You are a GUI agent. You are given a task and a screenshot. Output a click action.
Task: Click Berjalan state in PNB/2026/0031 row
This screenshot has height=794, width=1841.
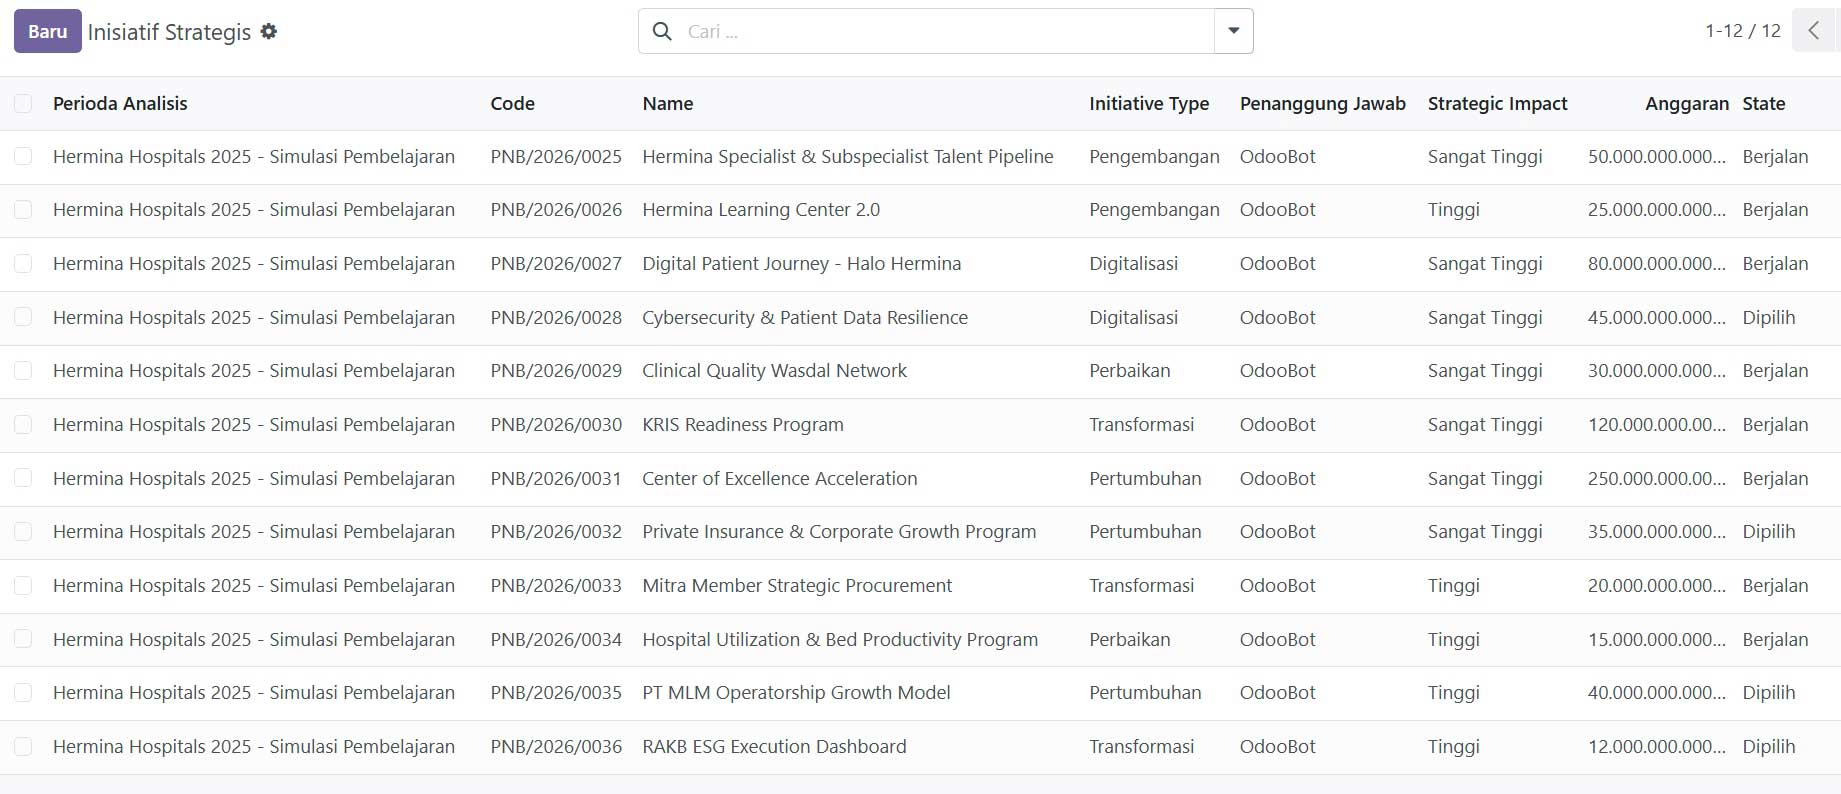pyautogui.click(x=1775, y=478)
